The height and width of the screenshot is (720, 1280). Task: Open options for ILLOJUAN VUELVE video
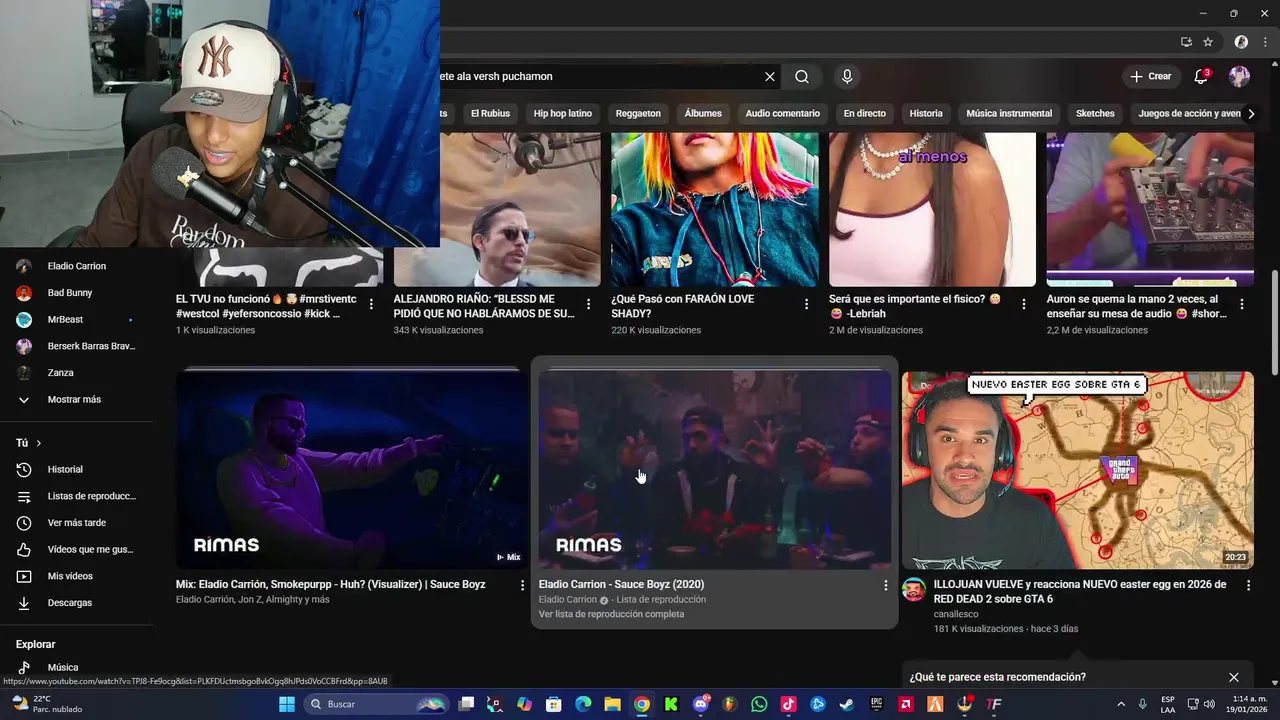(x=1248, y=585)
